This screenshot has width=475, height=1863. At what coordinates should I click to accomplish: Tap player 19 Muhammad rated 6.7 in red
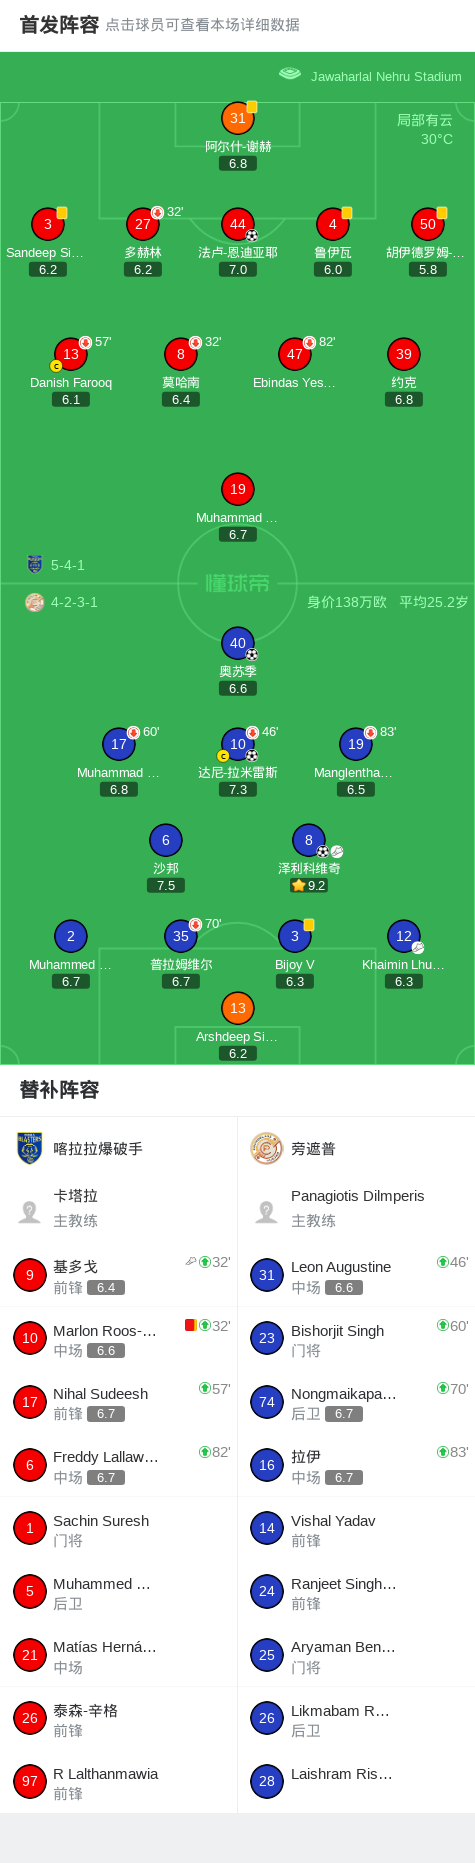point(238,489)
